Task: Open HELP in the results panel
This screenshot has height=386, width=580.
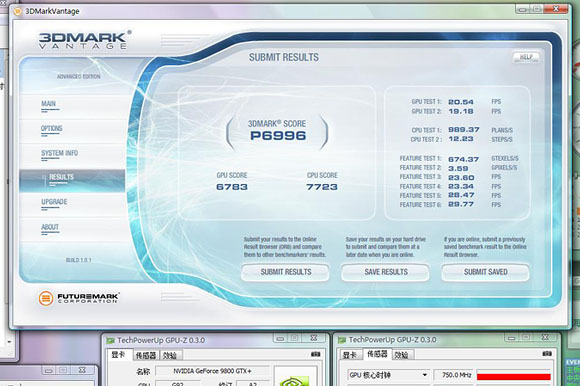Action: click(526, 57)
